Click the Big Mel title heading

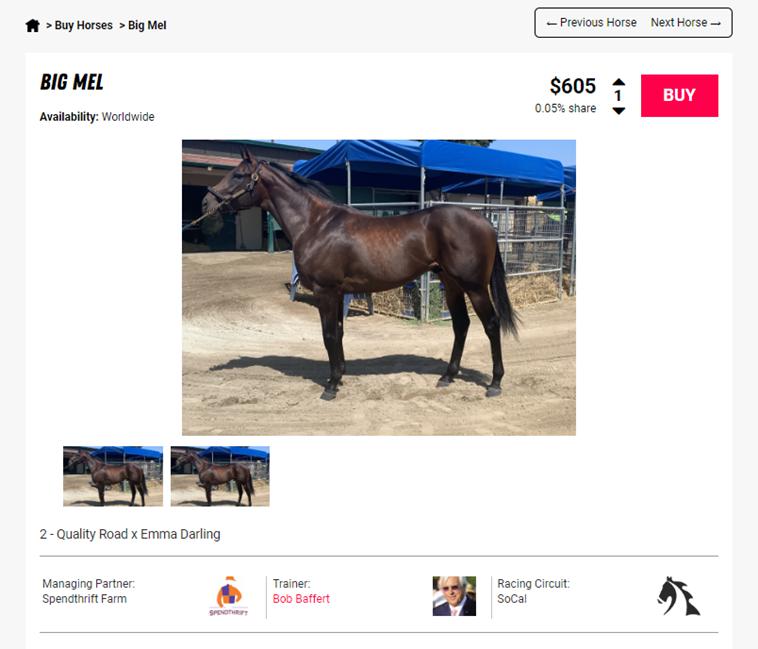click(x=72, y=82)
